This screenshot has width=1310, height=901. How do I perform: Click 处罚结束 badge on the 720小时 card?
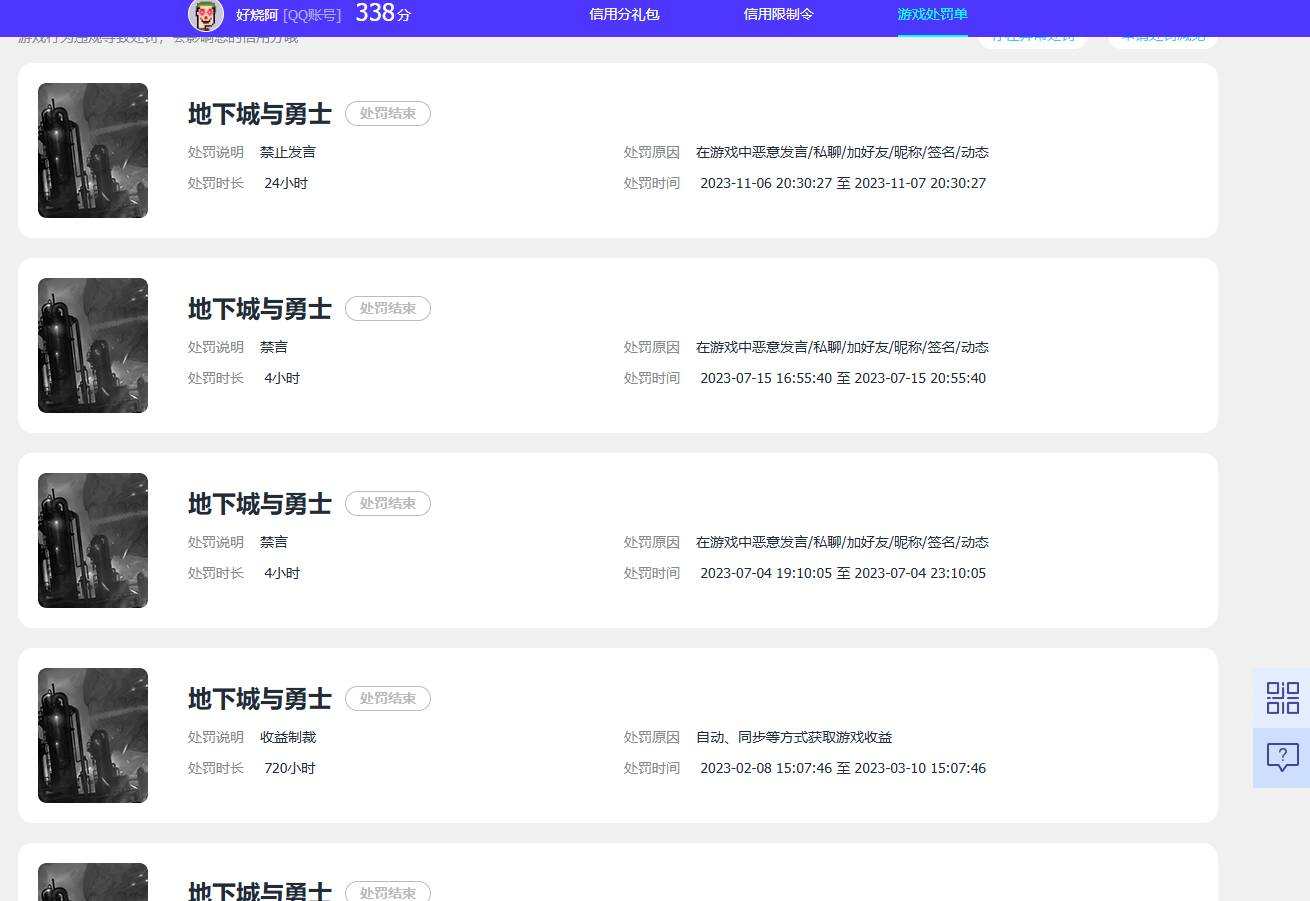coord(388,699)
